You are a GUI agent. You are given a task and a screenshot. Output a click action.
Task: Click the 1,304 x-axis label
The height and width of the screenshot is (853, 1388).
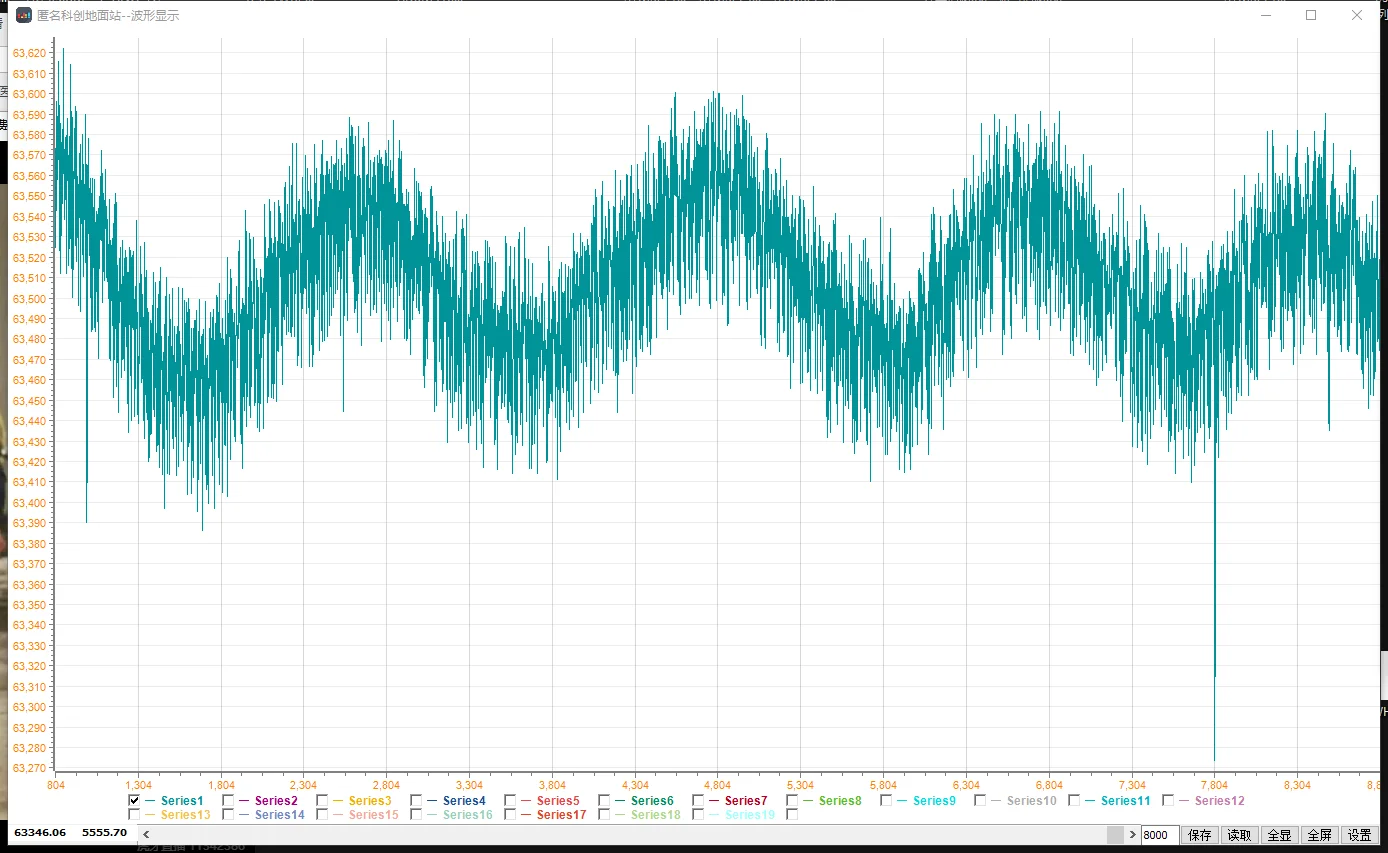[138, 785]
